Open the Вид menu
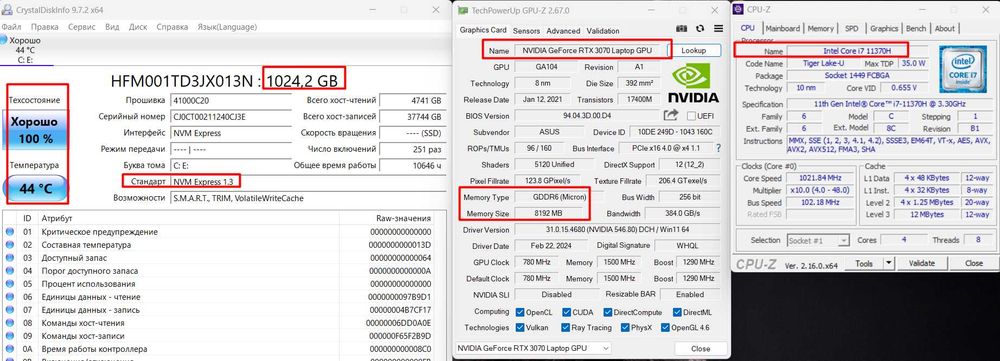This screenshot has width=1000, height=361. pos(112,27)
